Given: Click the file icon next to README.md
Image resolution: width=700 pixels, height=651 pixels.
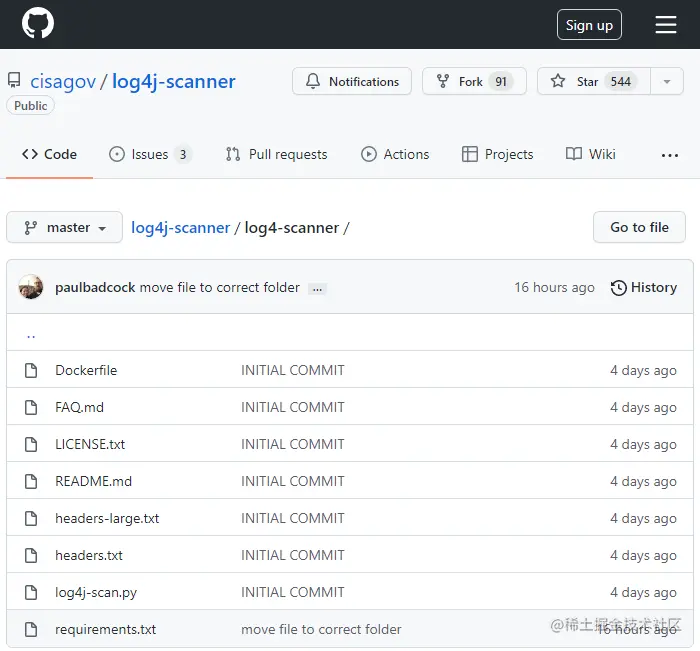Looking at the screenshot, I should 31,481.
